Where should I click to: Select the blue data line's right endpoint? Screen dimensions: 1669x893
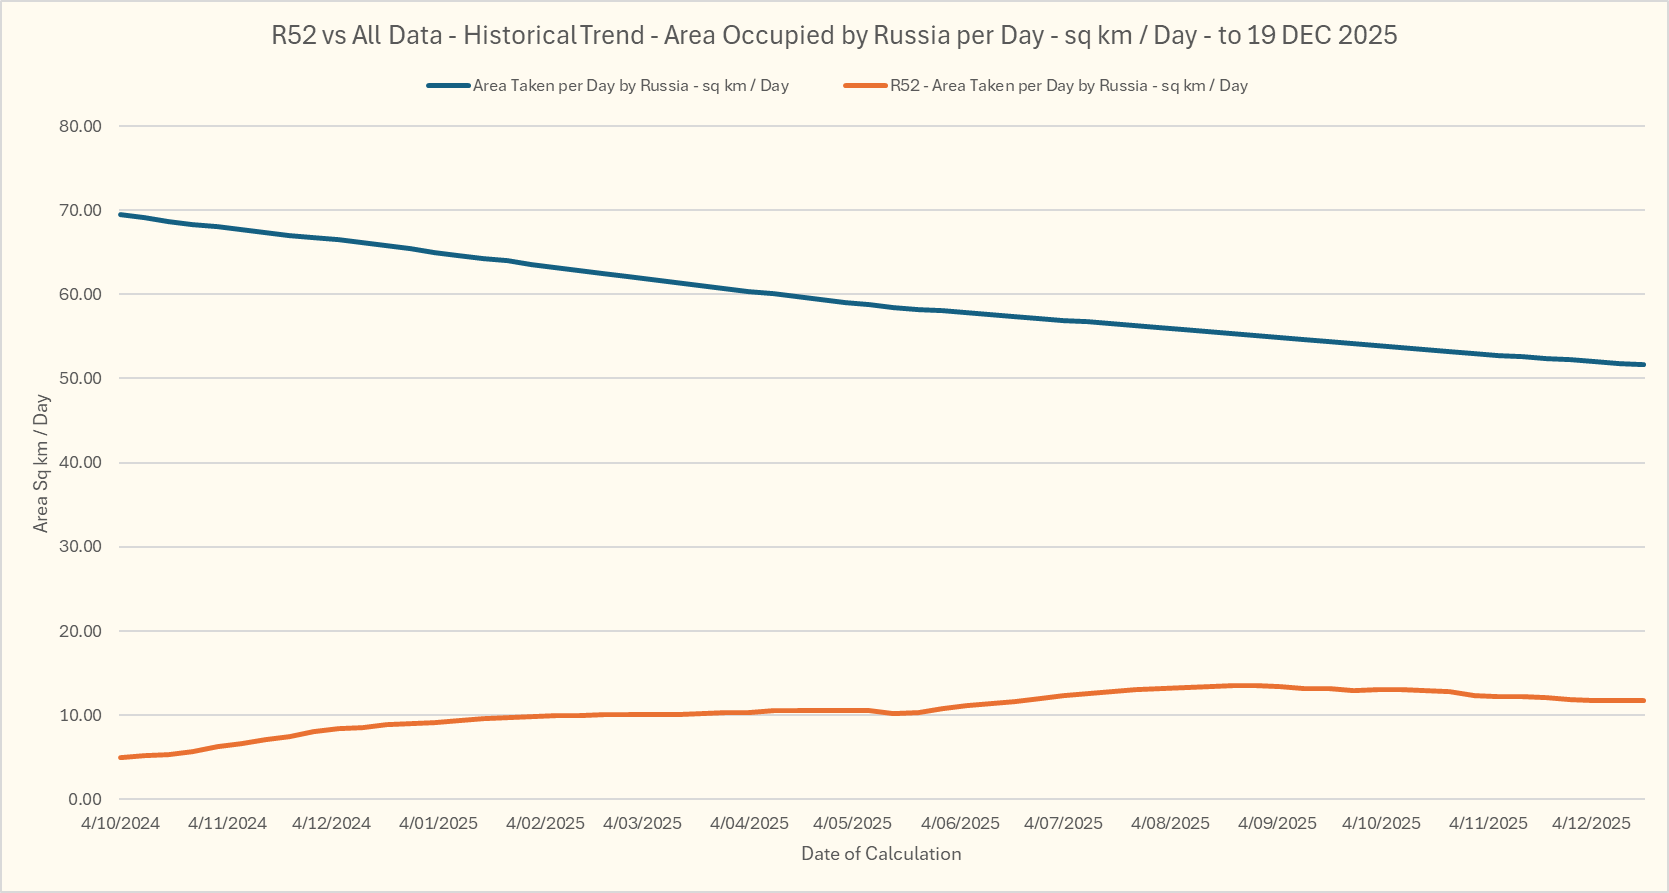(1643, 364)
